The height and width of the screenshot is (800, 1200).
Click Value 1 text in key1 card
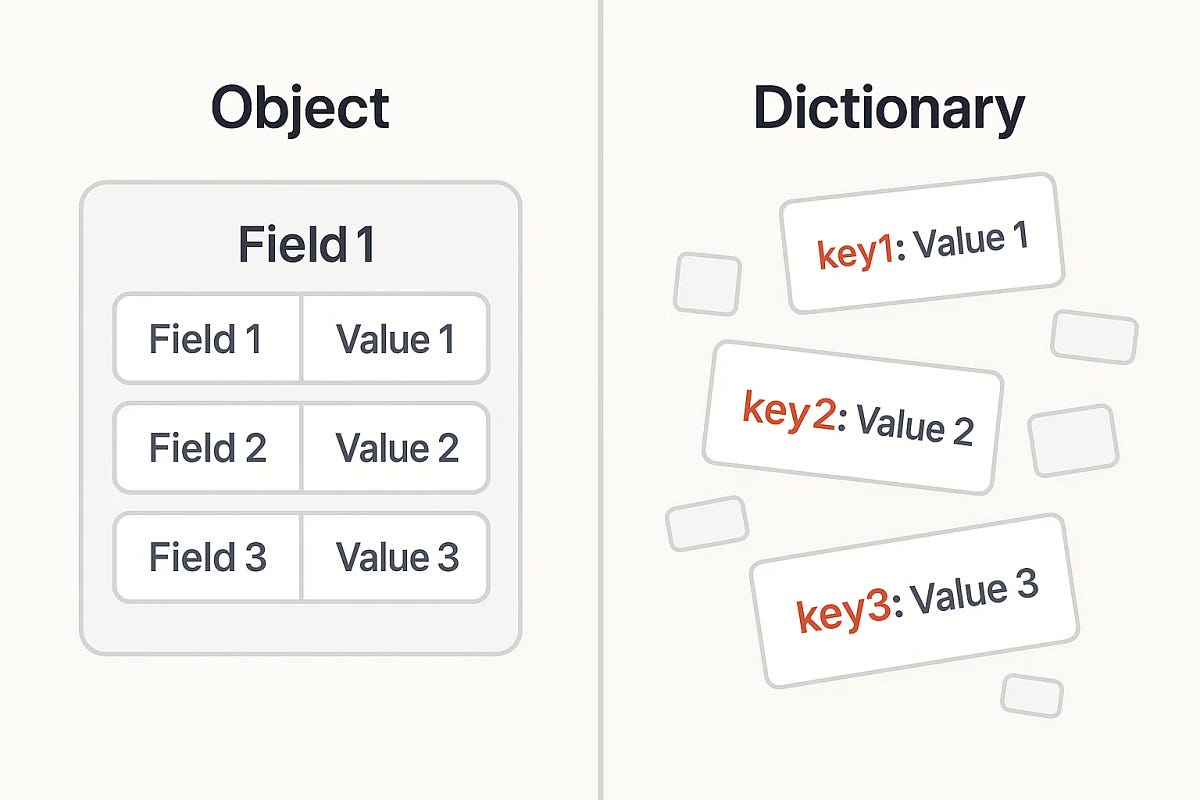tap(971, 240)
